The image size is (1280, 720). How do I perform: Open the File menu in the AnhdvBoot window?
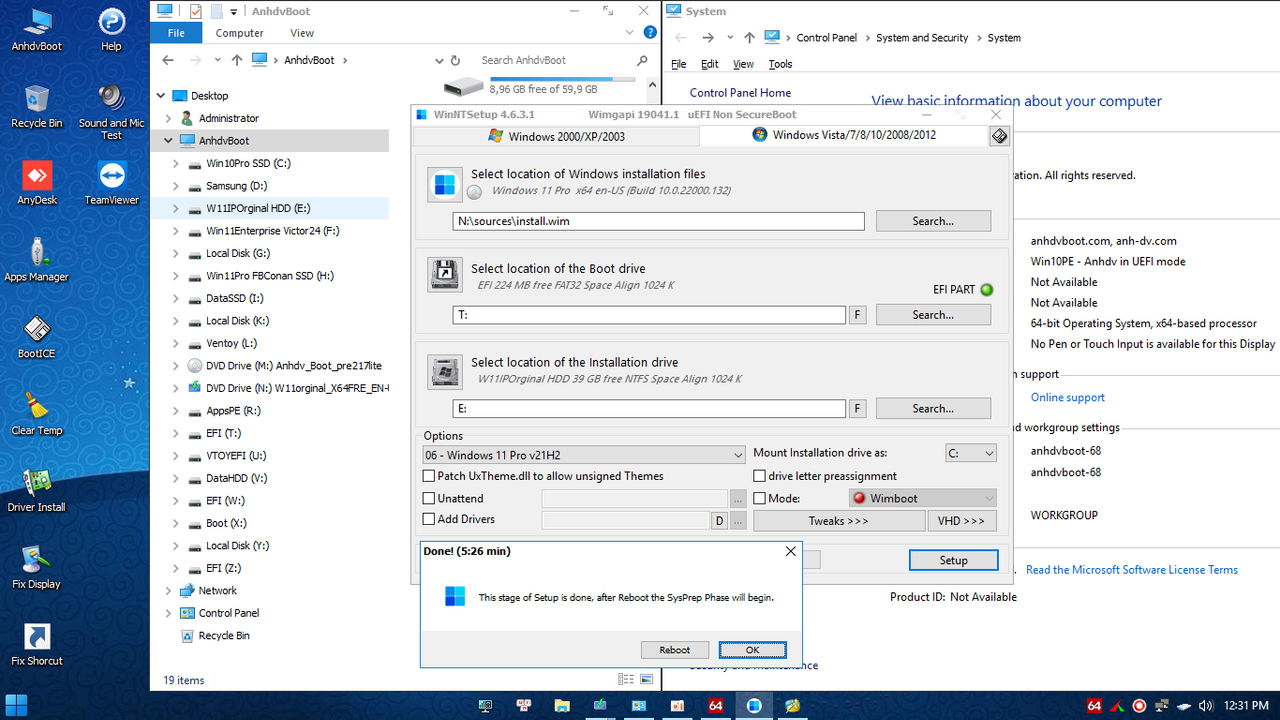[176, 32]
